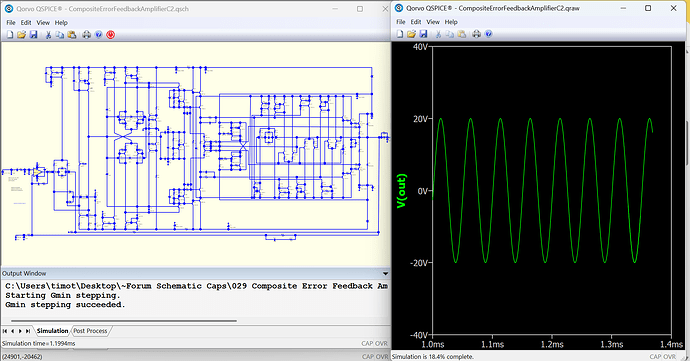The image size is (690, 361).
Task: Save the schematic with the floppy disk icon
Action: 33,35
